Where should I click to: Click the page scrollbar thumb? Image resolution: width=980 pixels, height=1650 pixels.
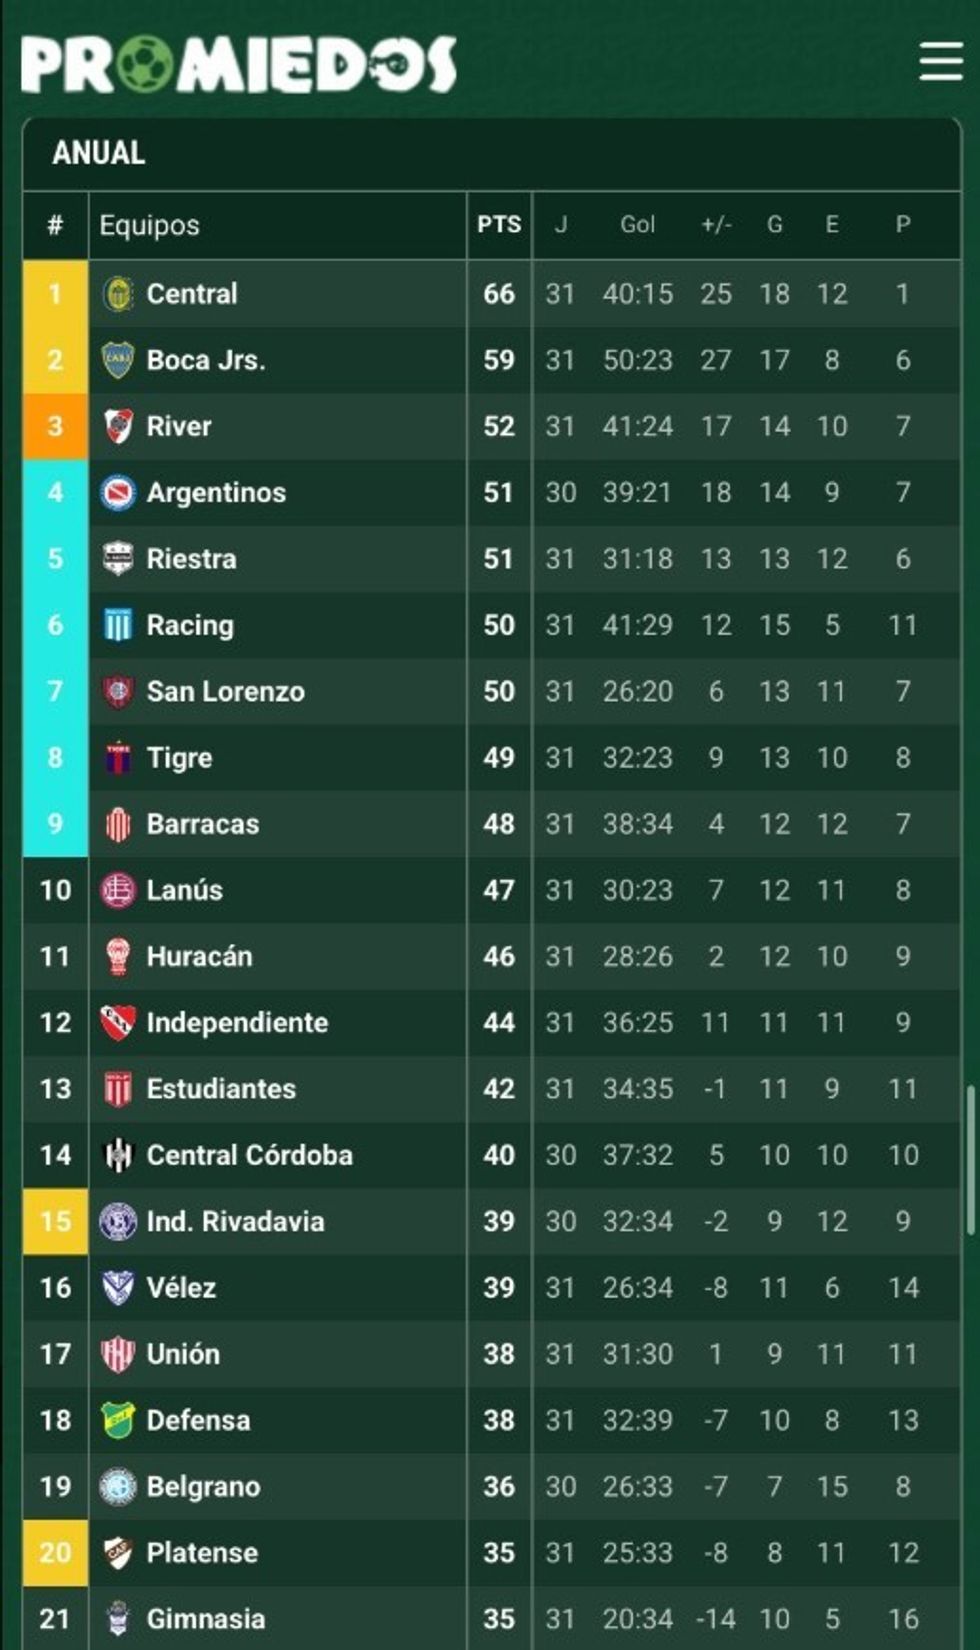pos(969,1160)
